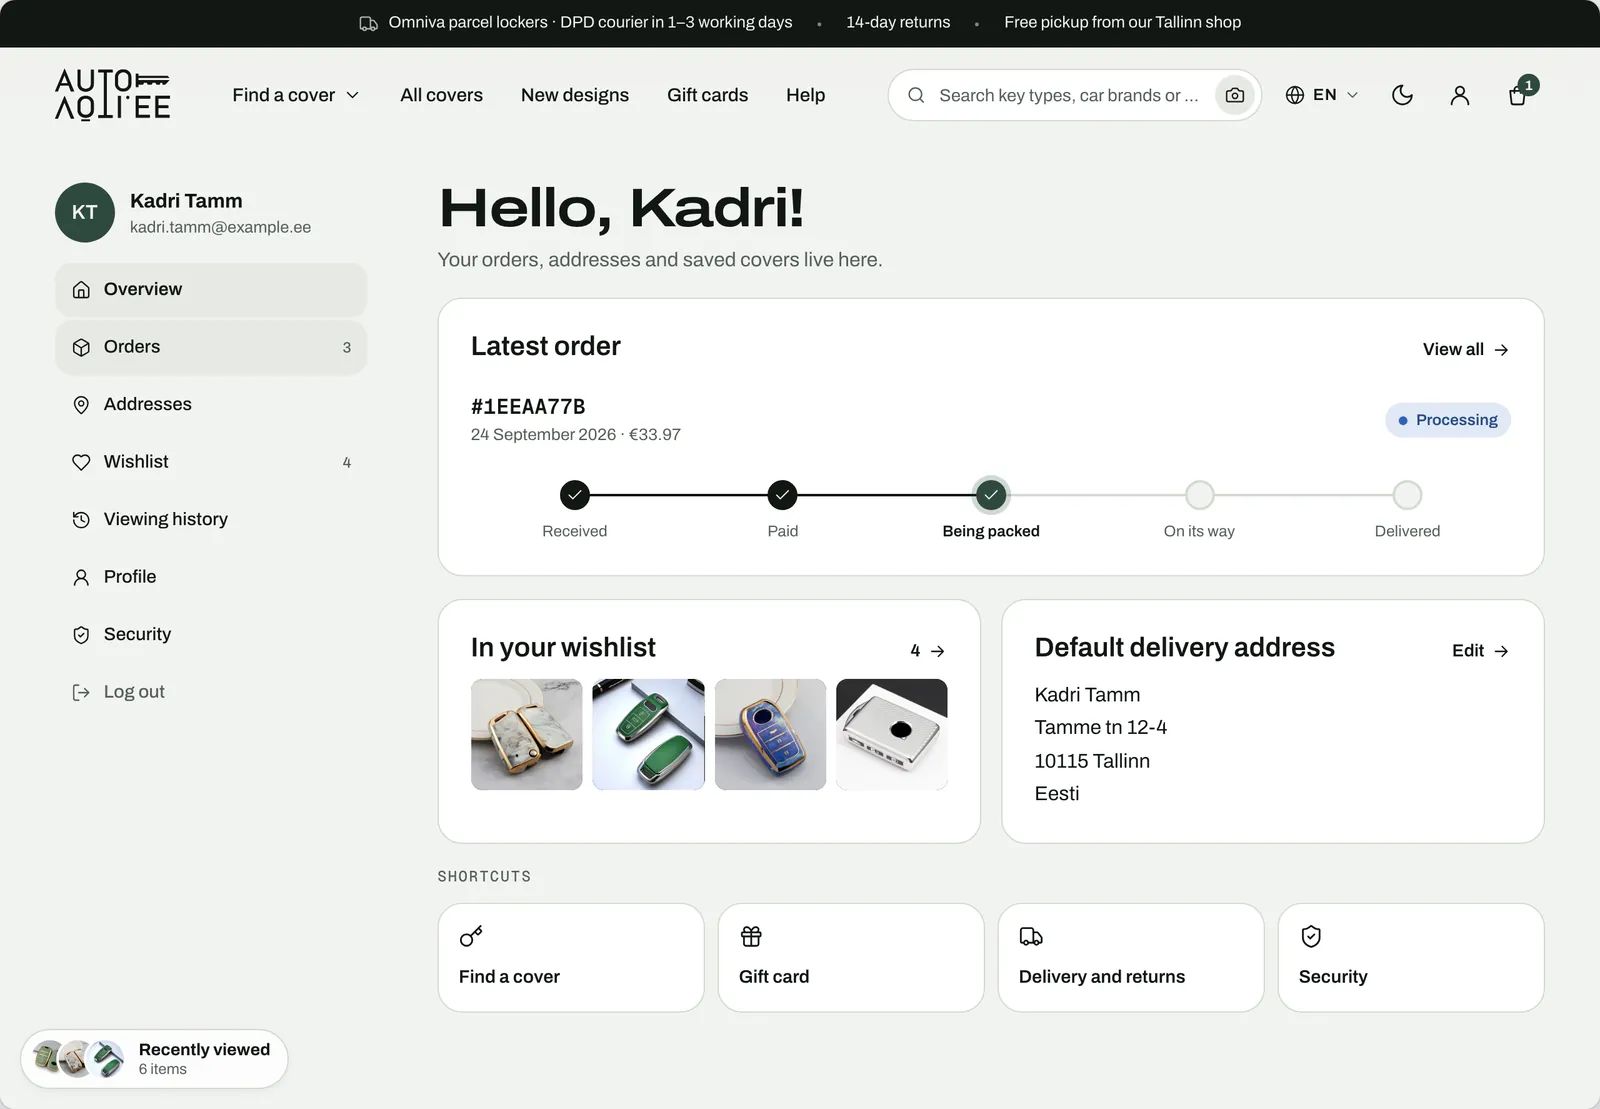Image resolution: width=1600 pixels, height=1109 pixels.
Task: Click the Received step marker
Action: pyautogui.click(x=574, y=495)
